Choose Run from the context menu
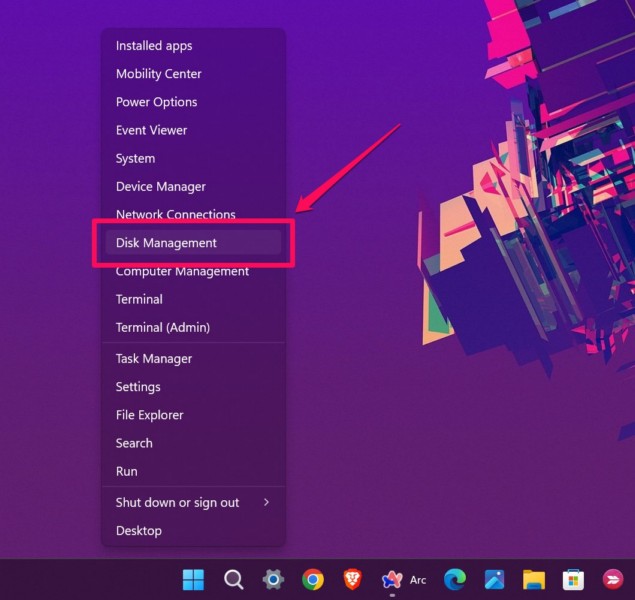The width and height of the screenshot is (635, 600). click(x=127, y=472)
